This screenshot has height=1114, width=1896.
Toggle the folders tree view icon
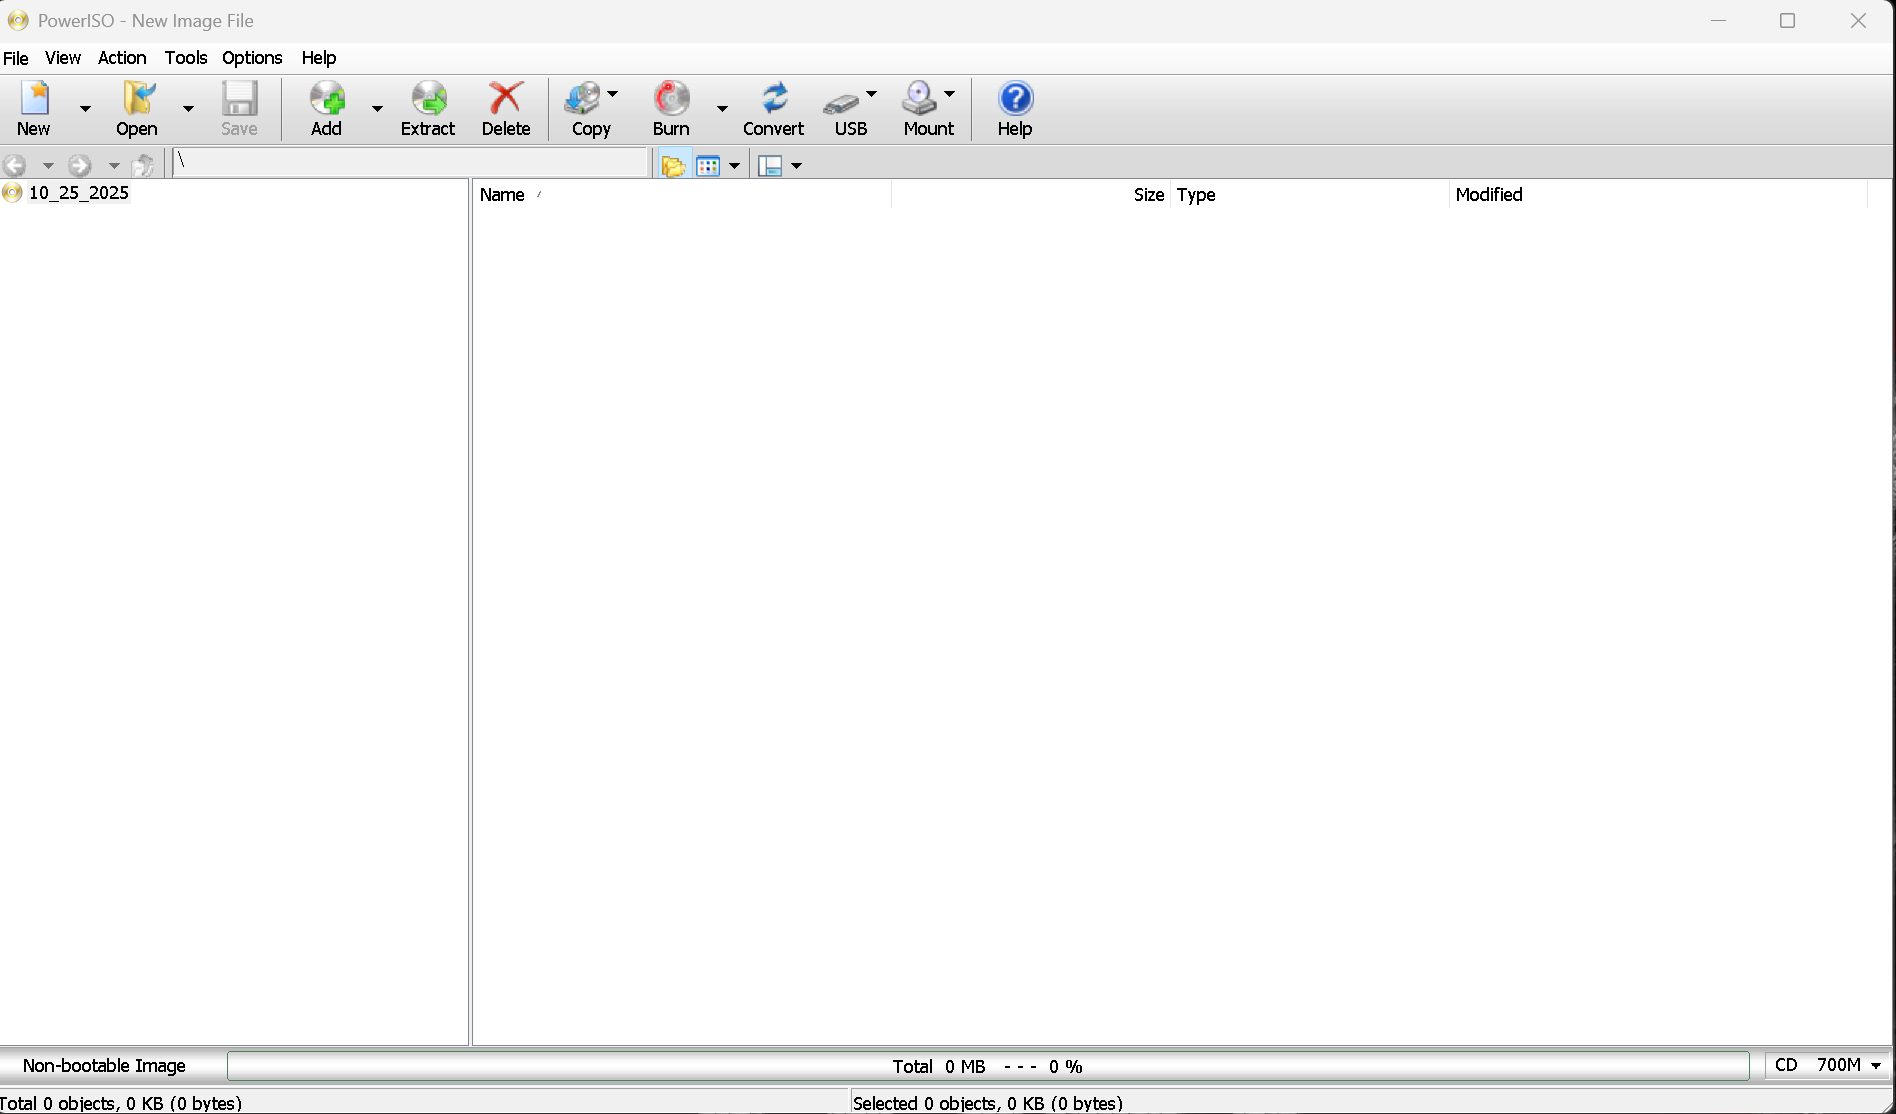(673, 165)
